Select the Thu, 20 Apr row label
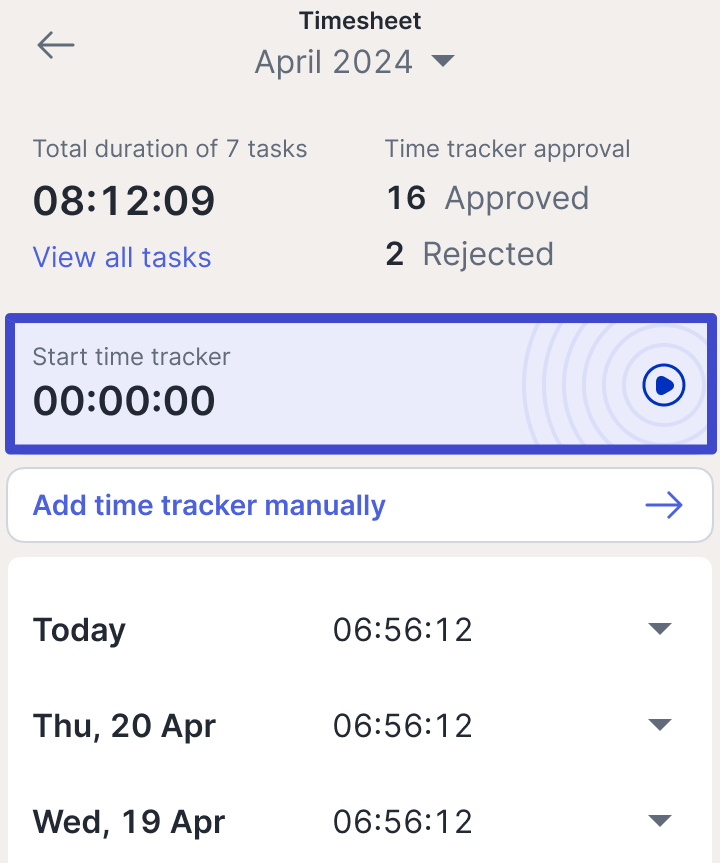Image resolution: width=720 pixels, height=863 pixels. tap(124, 726)
